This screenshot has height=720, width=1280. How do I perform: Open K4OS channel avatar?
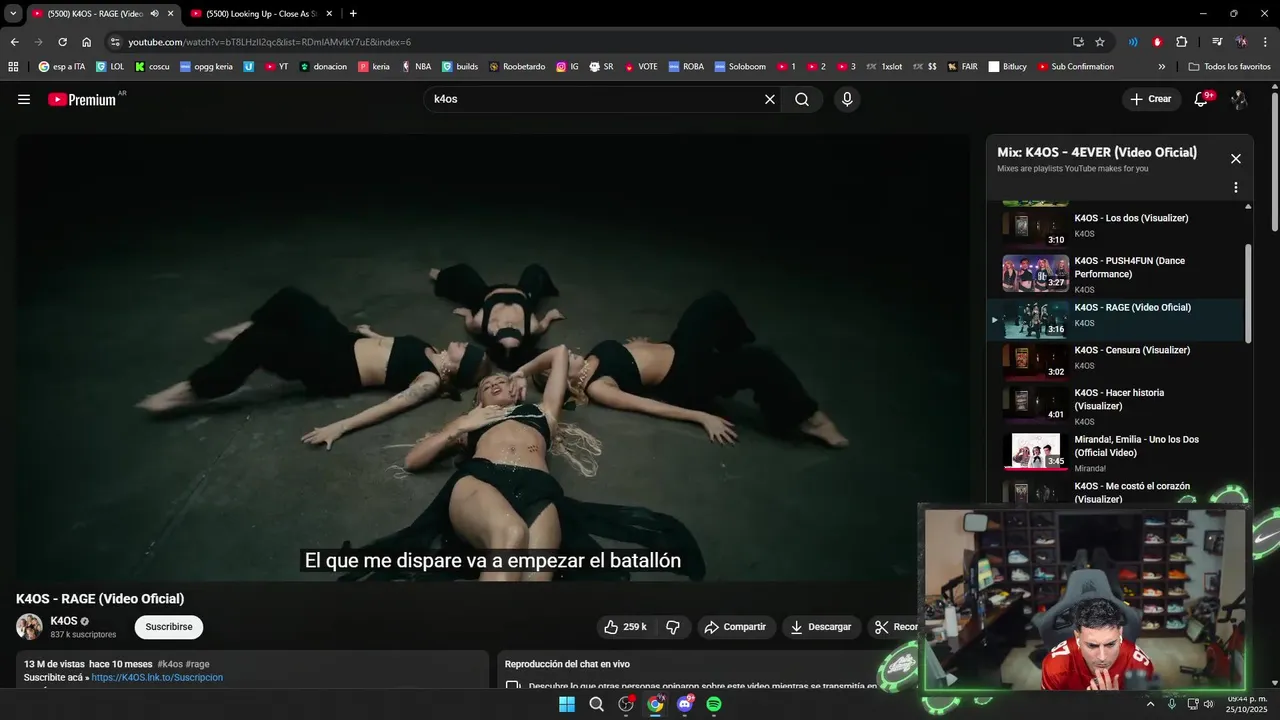coord(29,627)
